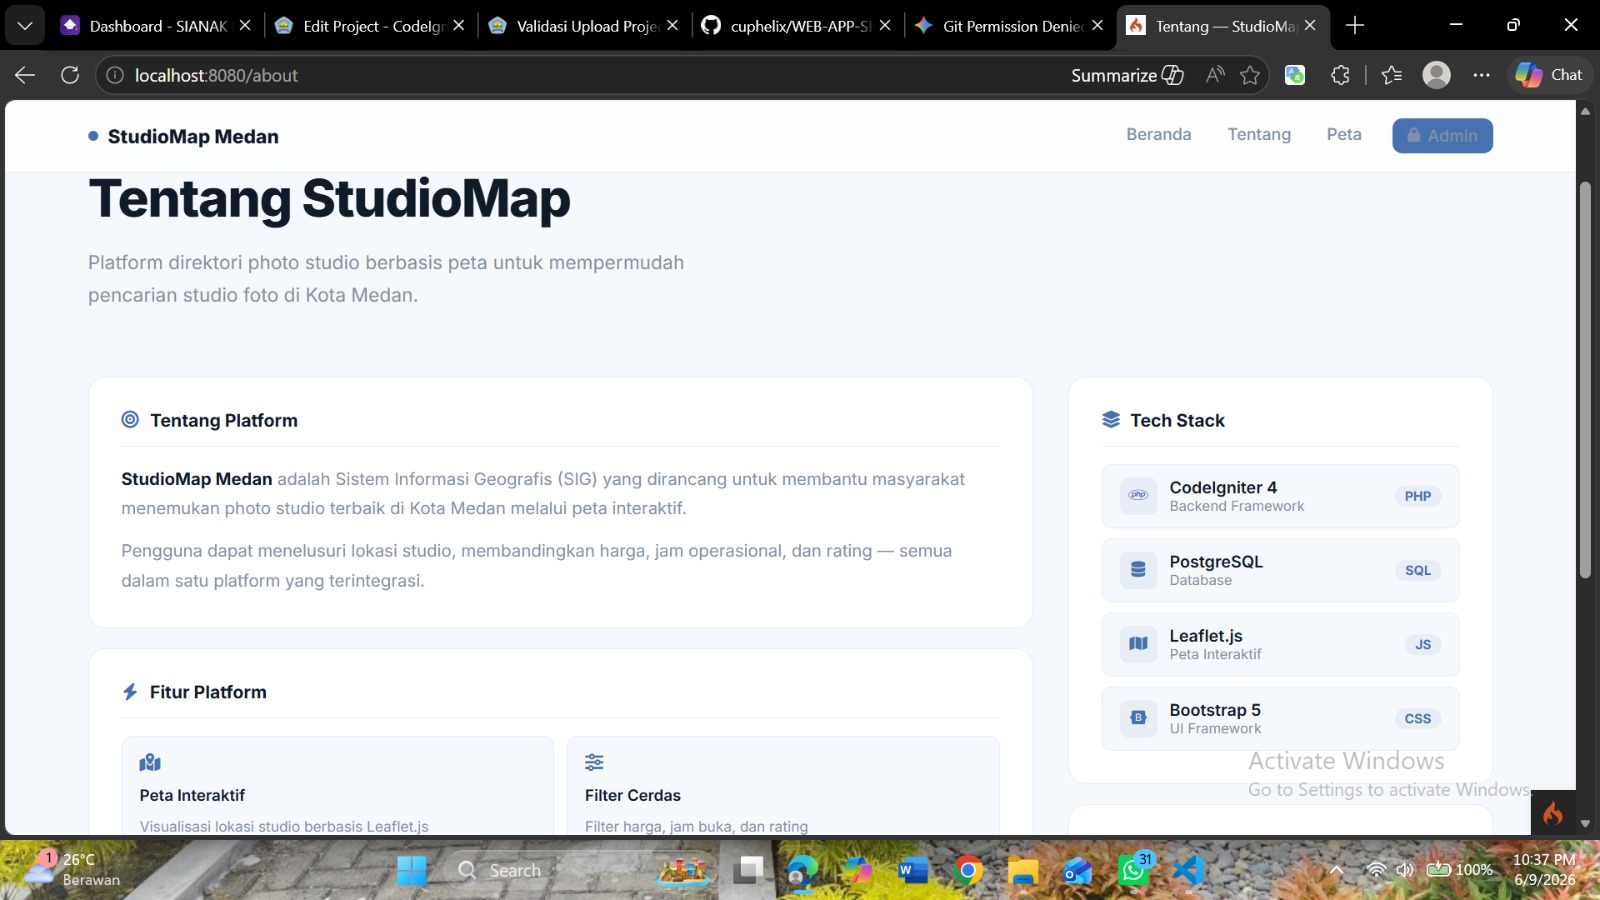Open Google Chrome from the taskbar

coord(967,870)
